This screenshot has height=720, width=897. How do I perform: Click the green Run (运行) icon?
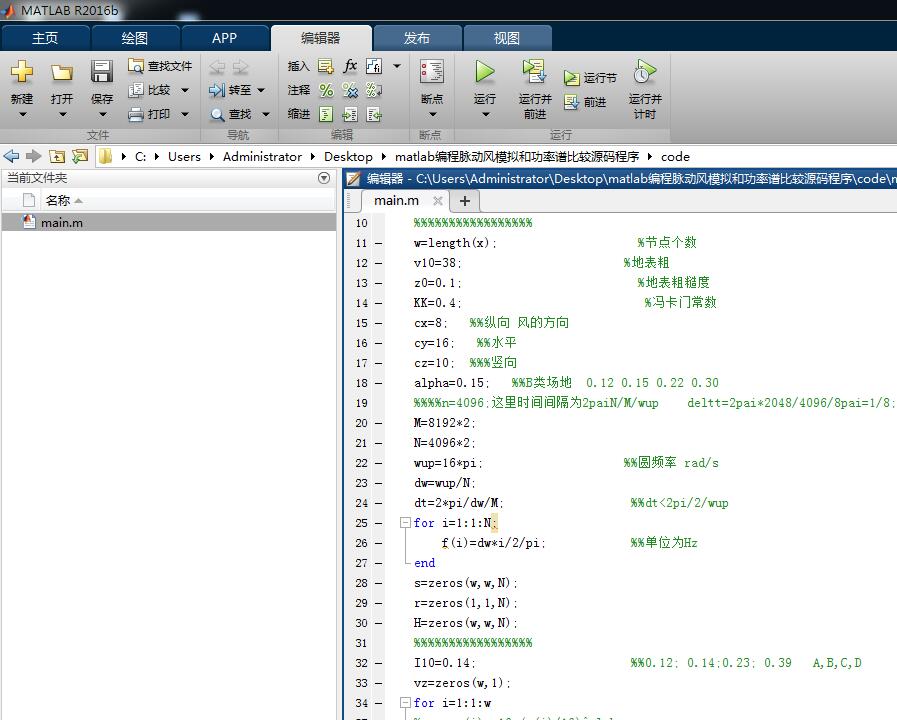click(x=485, y=72)
